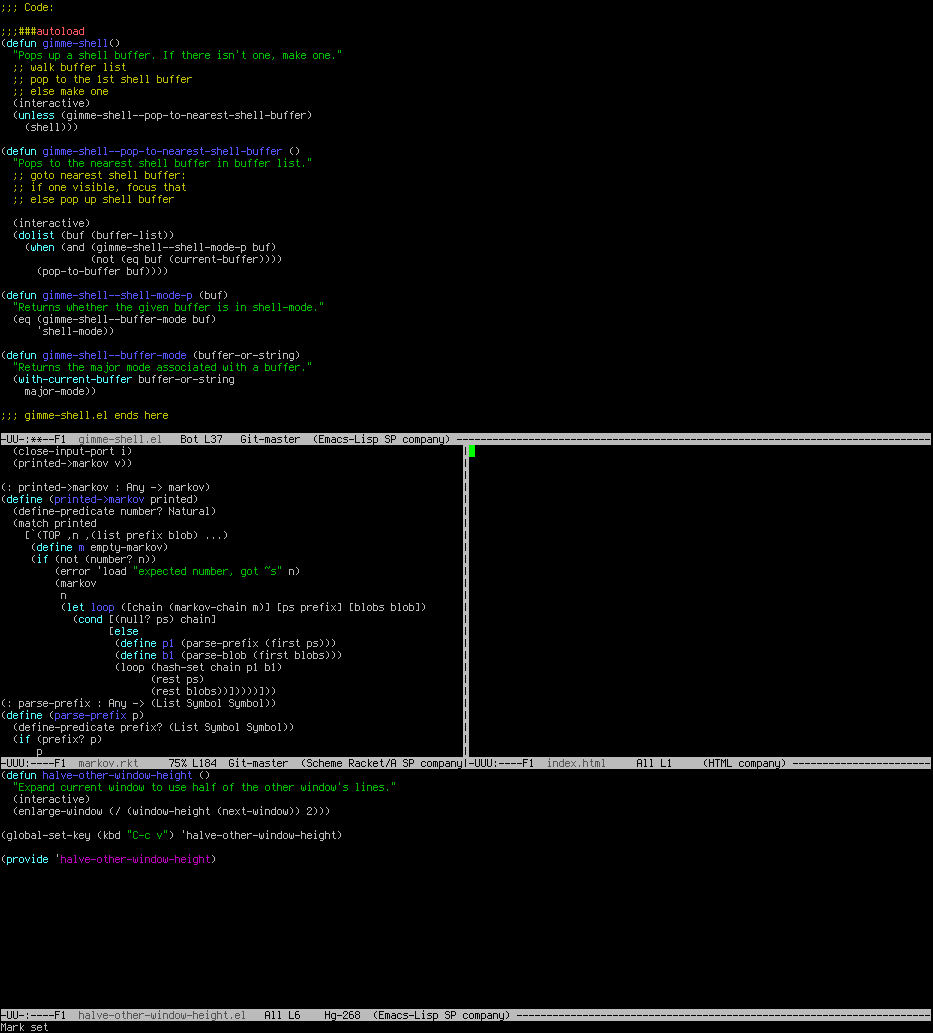Click buffer name gimme-shell.el in mode line
The width and height of the screenshot is (933, 1033).
(120, 439)
